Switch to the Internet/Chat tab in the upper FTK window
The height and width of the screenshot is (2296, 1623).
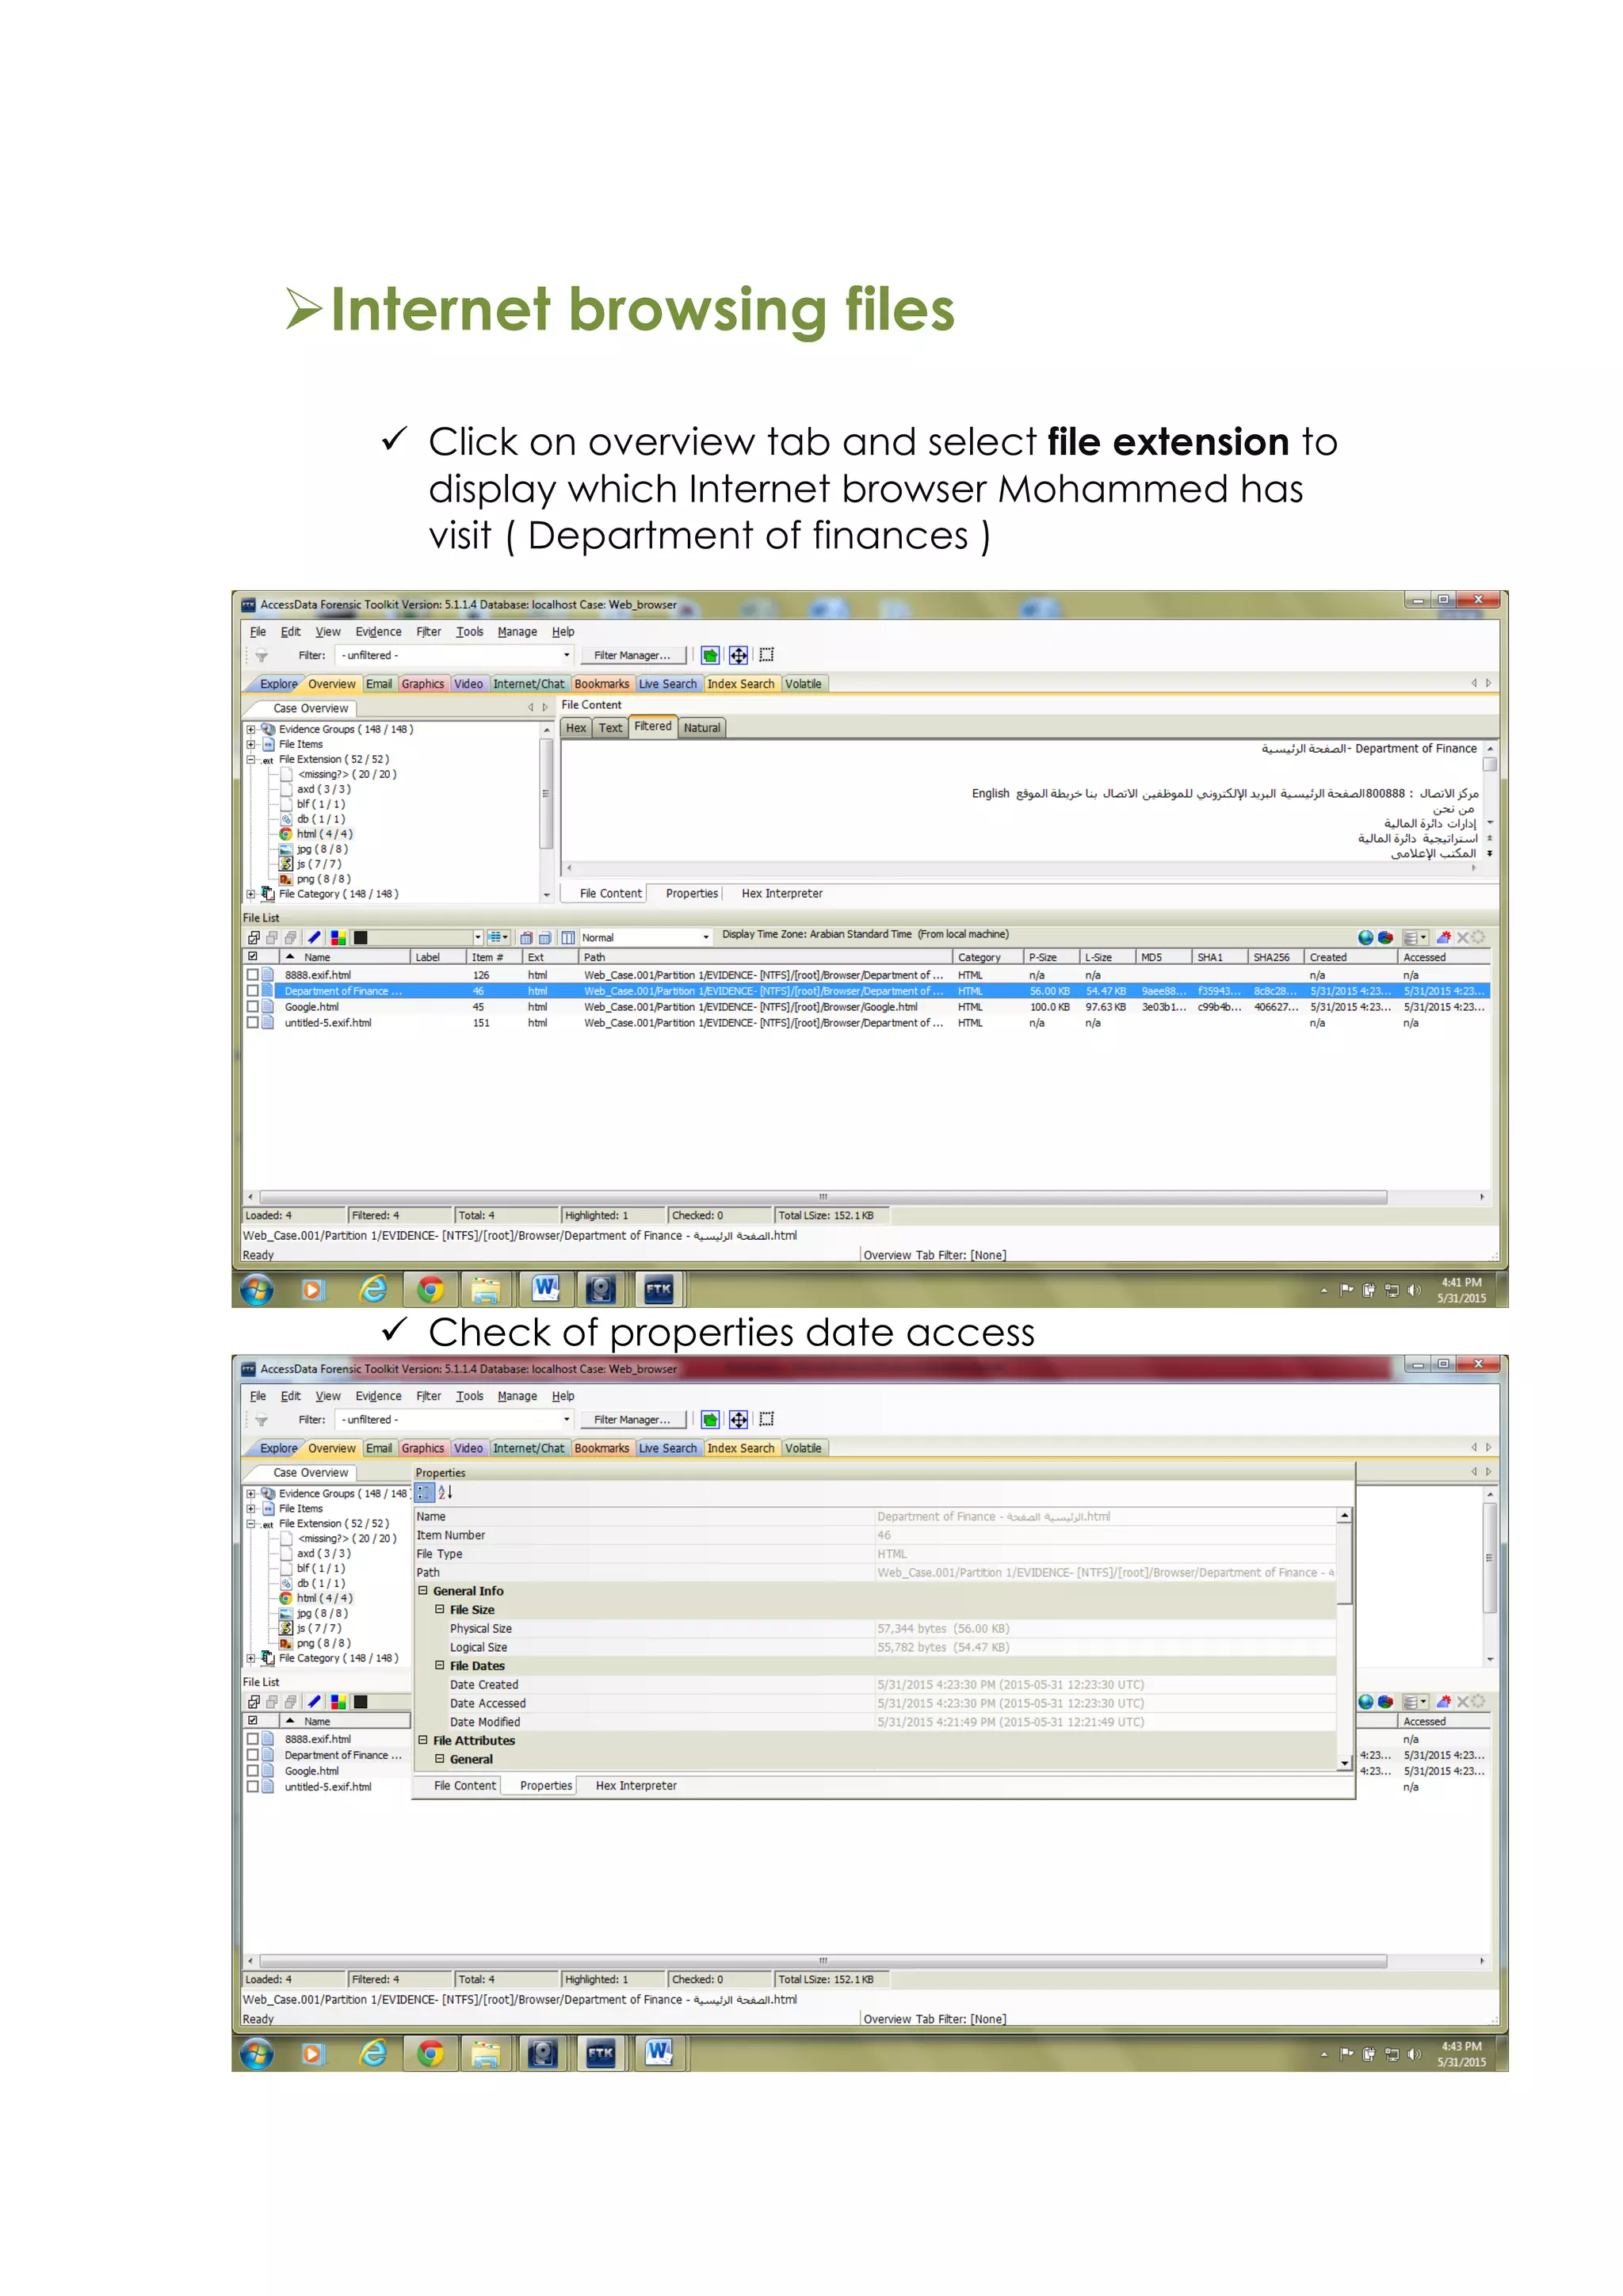pos(528,684)
